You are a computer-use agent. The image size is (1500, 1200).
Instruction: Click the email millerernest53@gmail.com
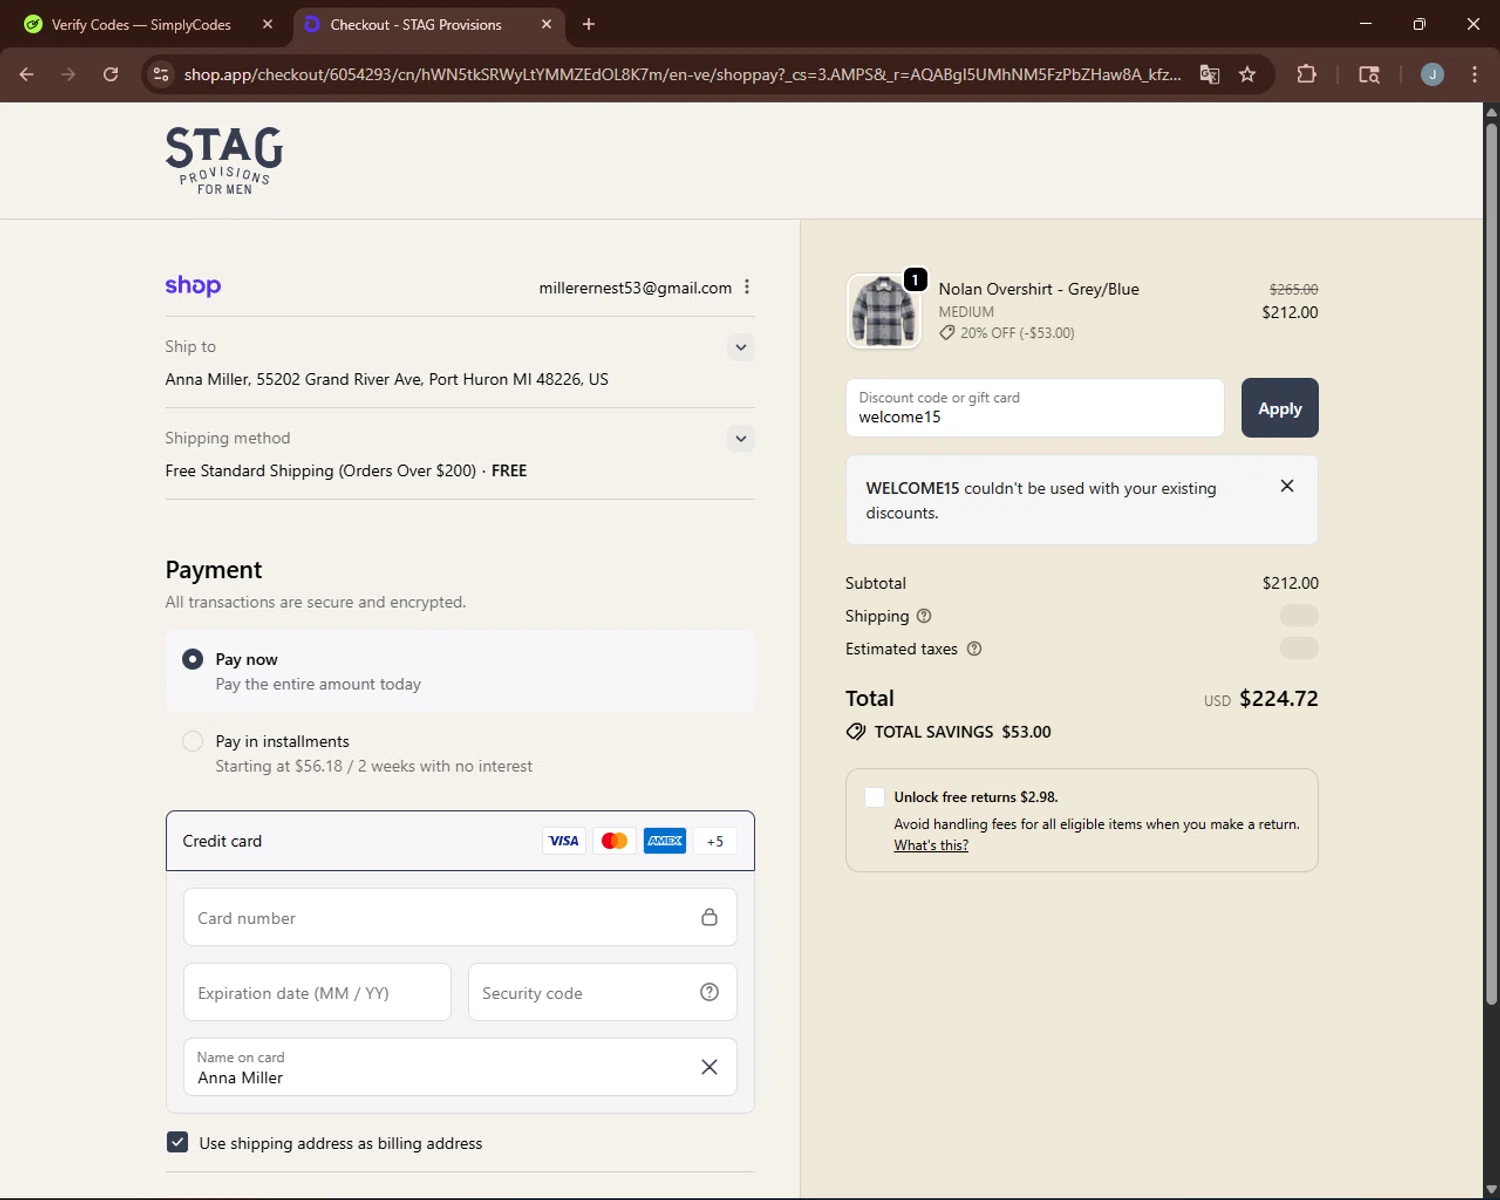[635, 288]
